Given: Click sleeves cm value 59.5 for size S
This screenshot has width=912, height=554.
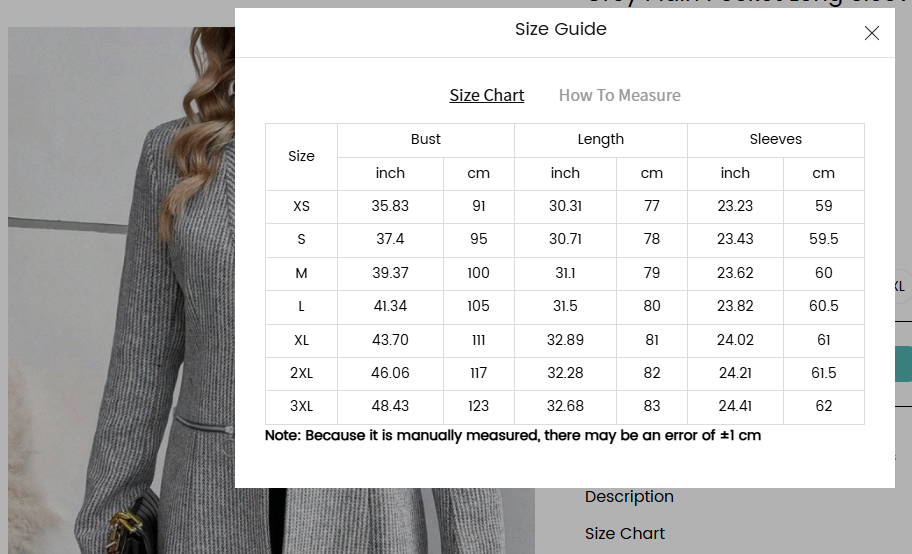Looking at the screenshot, I should point(823,240).
